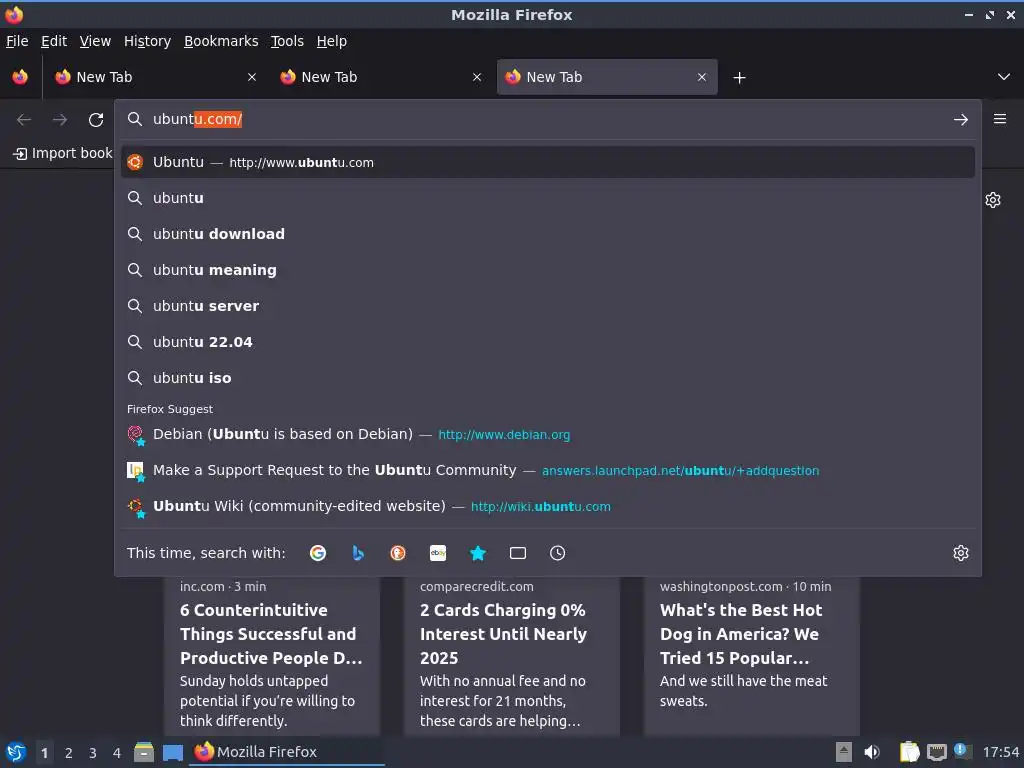The width and height of the screenshot is (1024, 768).
Task: Select Mozilla Firefox taskbar entry
Action: (287, 752)
